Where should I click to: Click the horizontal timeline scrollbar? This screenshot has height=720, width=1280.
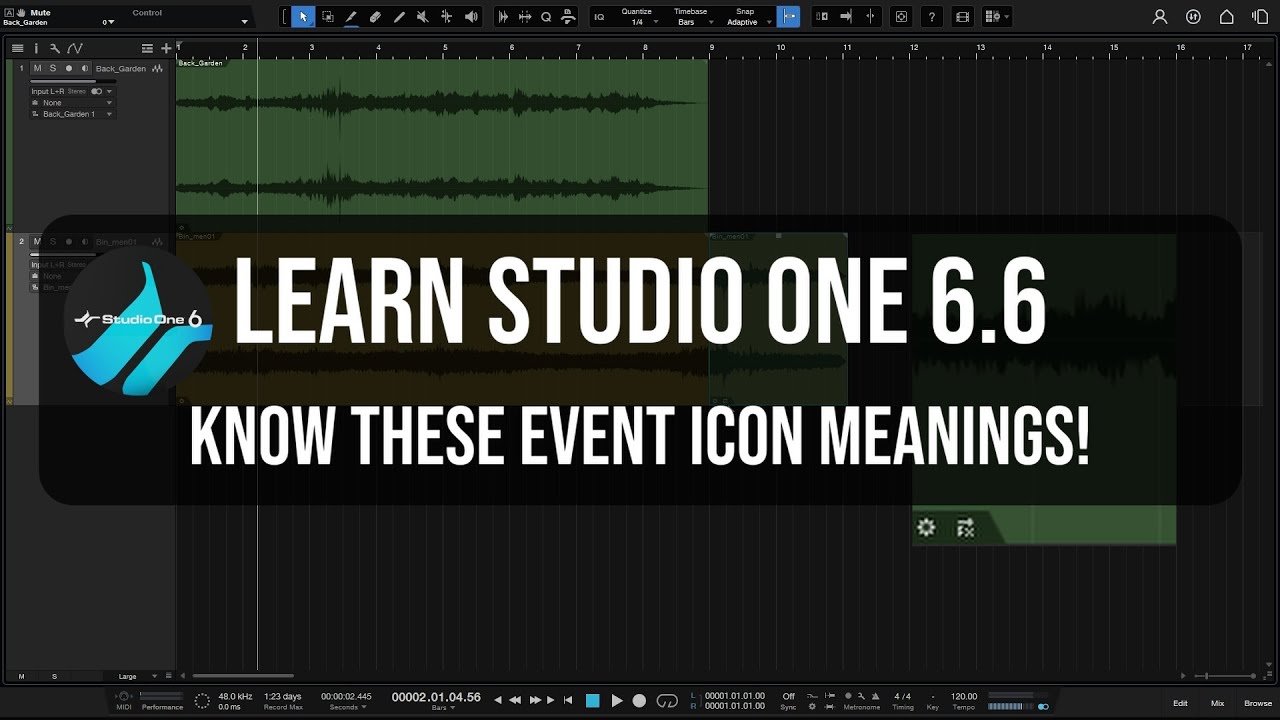[243, 676]
